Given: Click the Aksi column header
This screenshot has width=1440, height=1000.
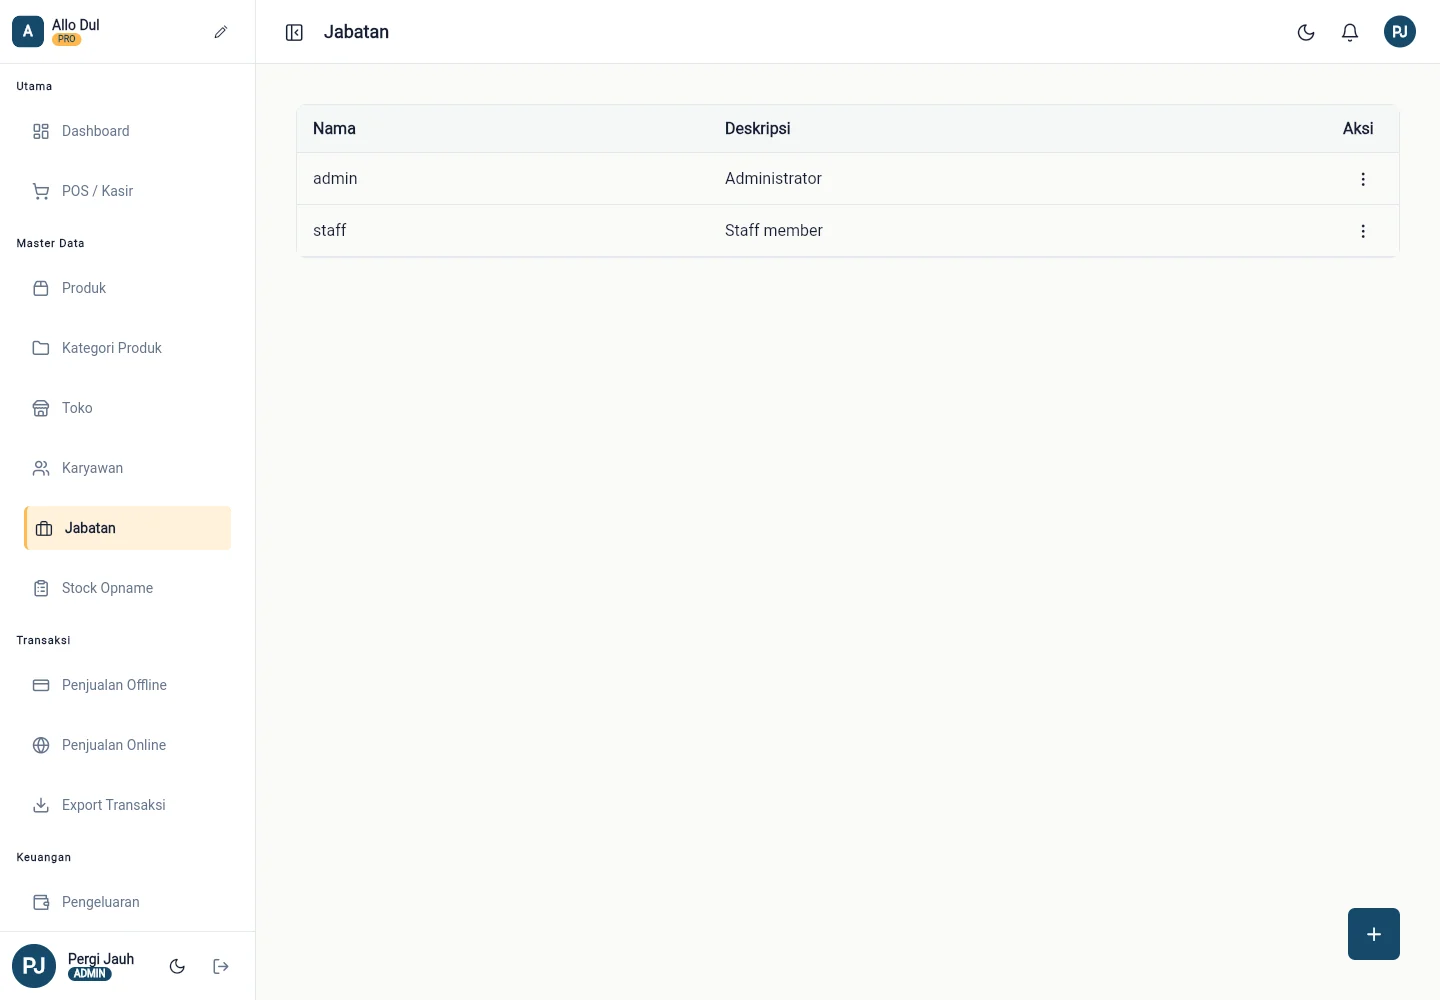Looking at the screenshot, I should pos(1358,129).
